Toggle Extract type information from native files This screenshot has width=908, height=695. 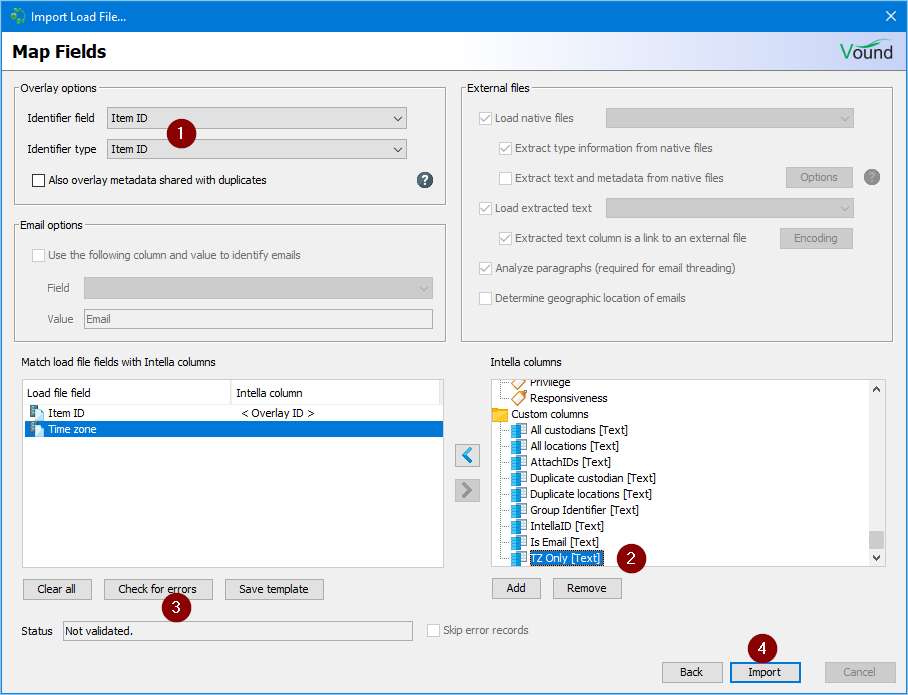tap(506, 148)
